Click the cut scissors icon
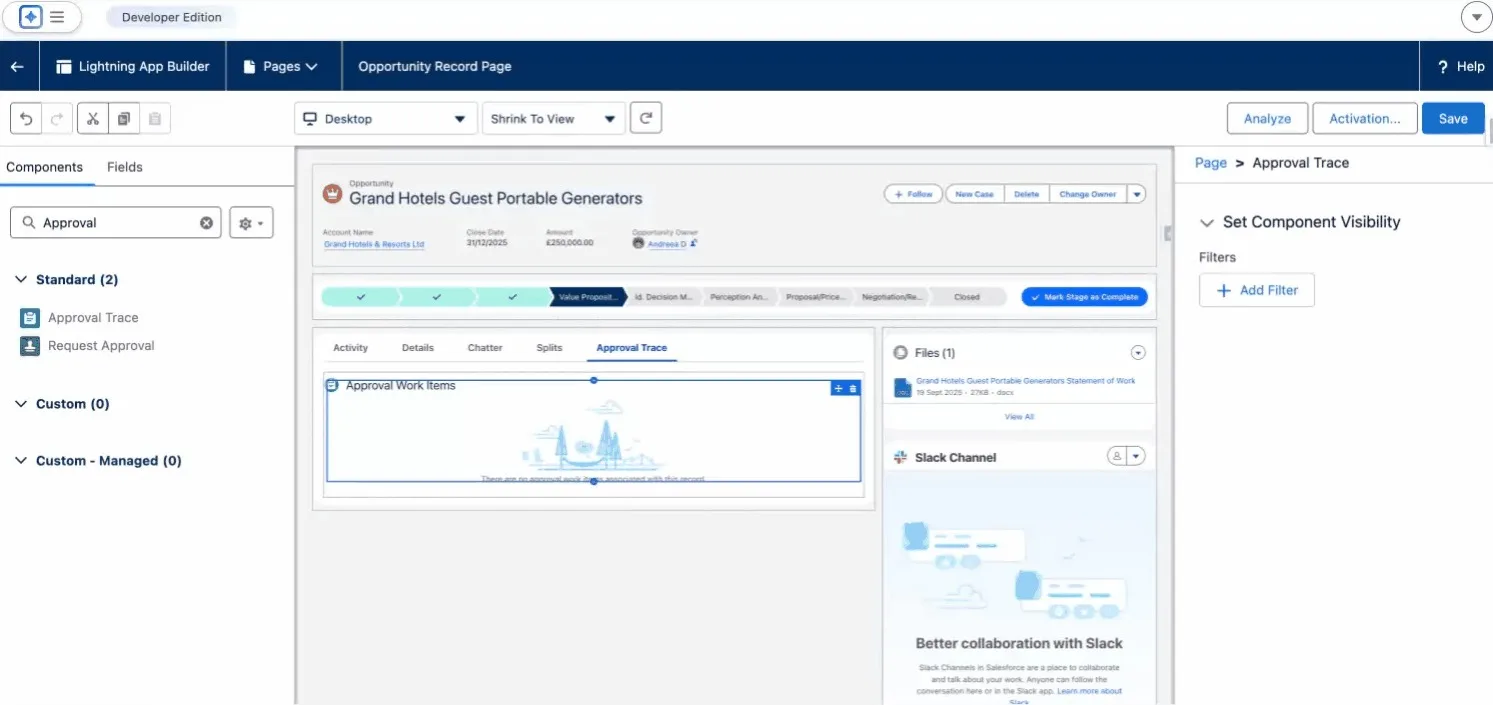Image resolution: width=1493 pixels, height=705 pixels. point(92,119)
